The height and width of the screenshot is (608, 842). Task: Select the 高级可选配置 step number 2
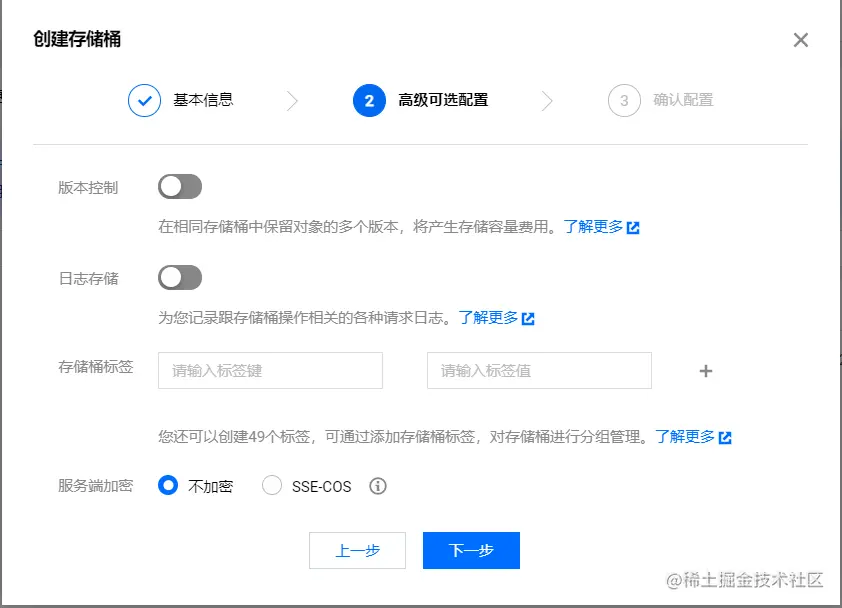[369, 100]
